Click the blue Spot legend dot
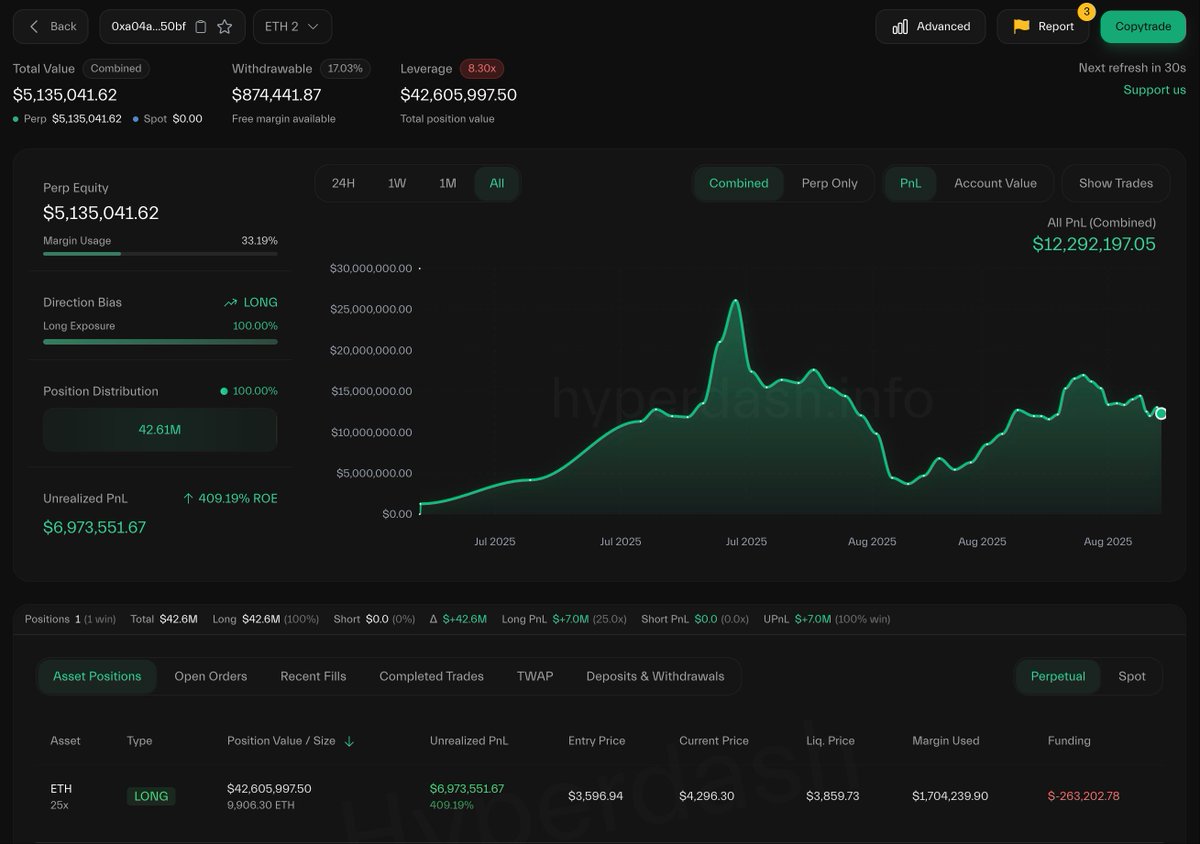 coord(136,119)
